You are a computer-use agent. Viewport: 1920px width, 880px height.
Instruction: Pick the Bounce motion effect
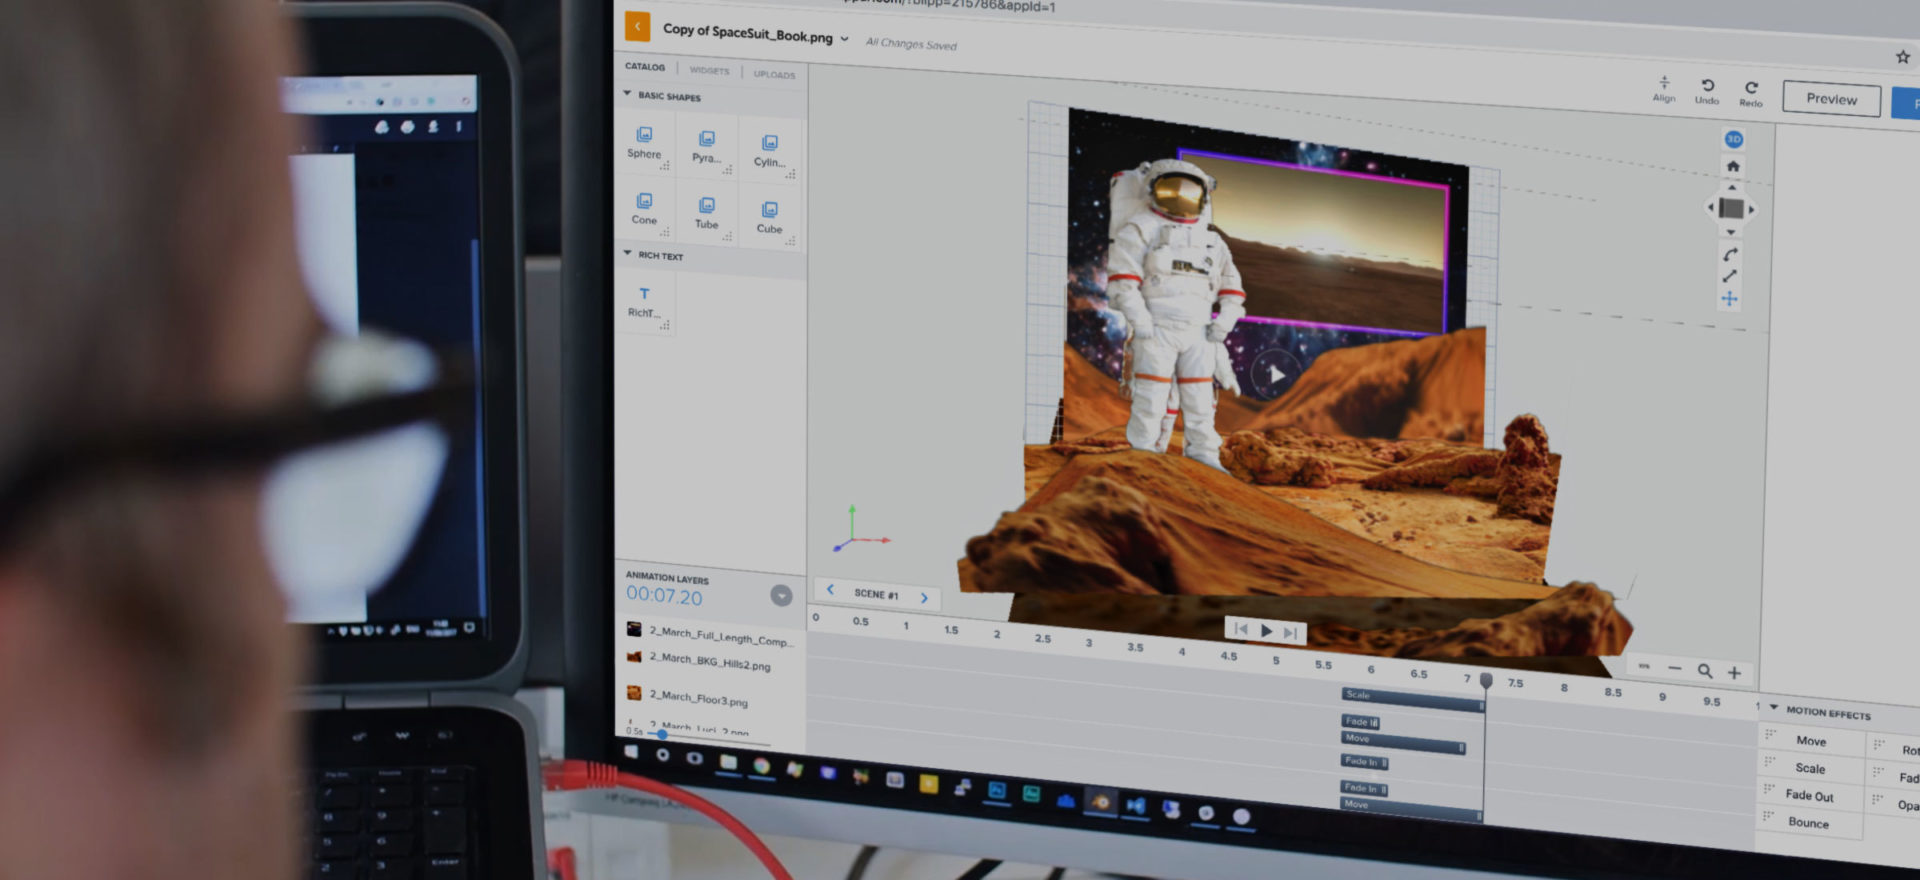point(1808,823)
